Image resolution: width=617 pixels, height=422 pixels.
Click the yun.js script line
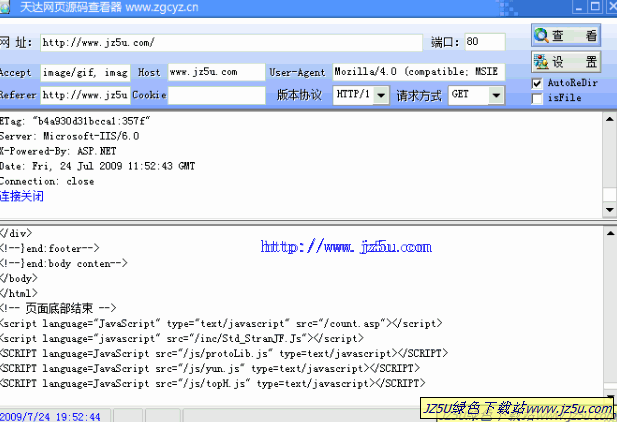pyautogui.click(x=210, y=368)
